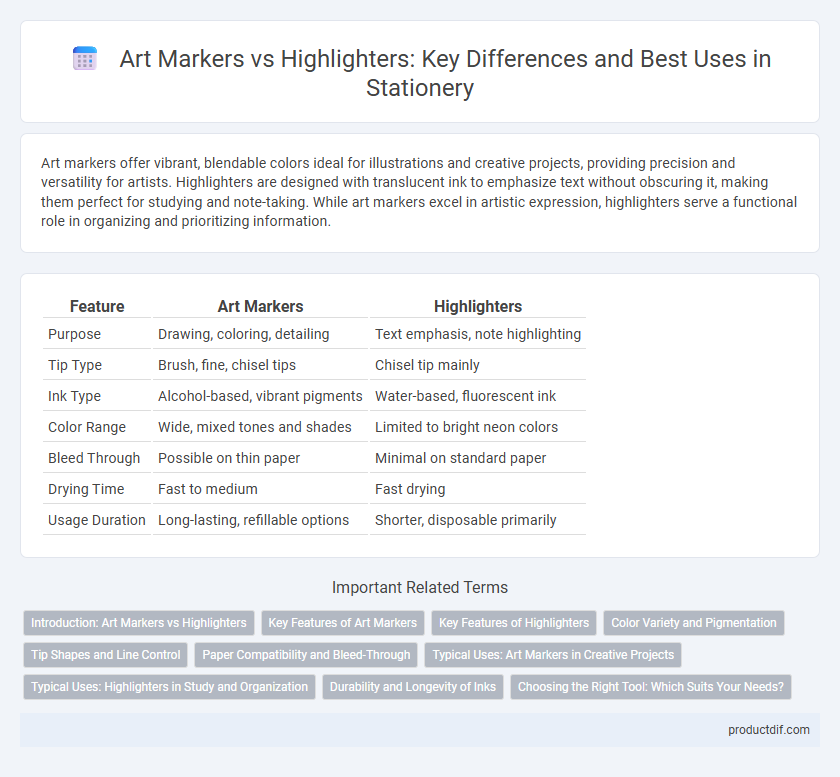Click the 'Minimal on standard paper' cell
The width and height of the screenshot is (840, 777).
(x=460, y=459)
